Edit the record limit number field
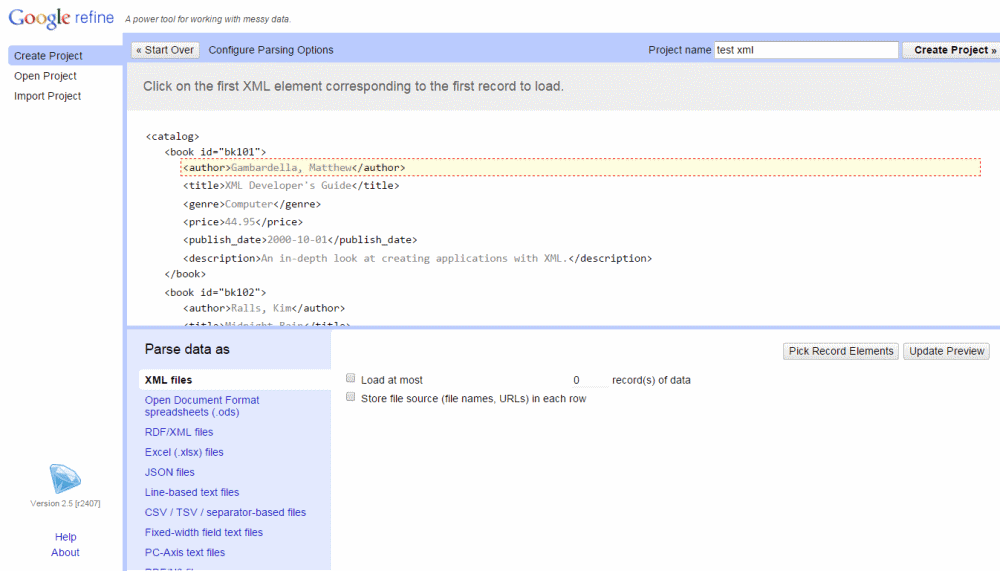The image size is (1000, 571). (590, 380)
